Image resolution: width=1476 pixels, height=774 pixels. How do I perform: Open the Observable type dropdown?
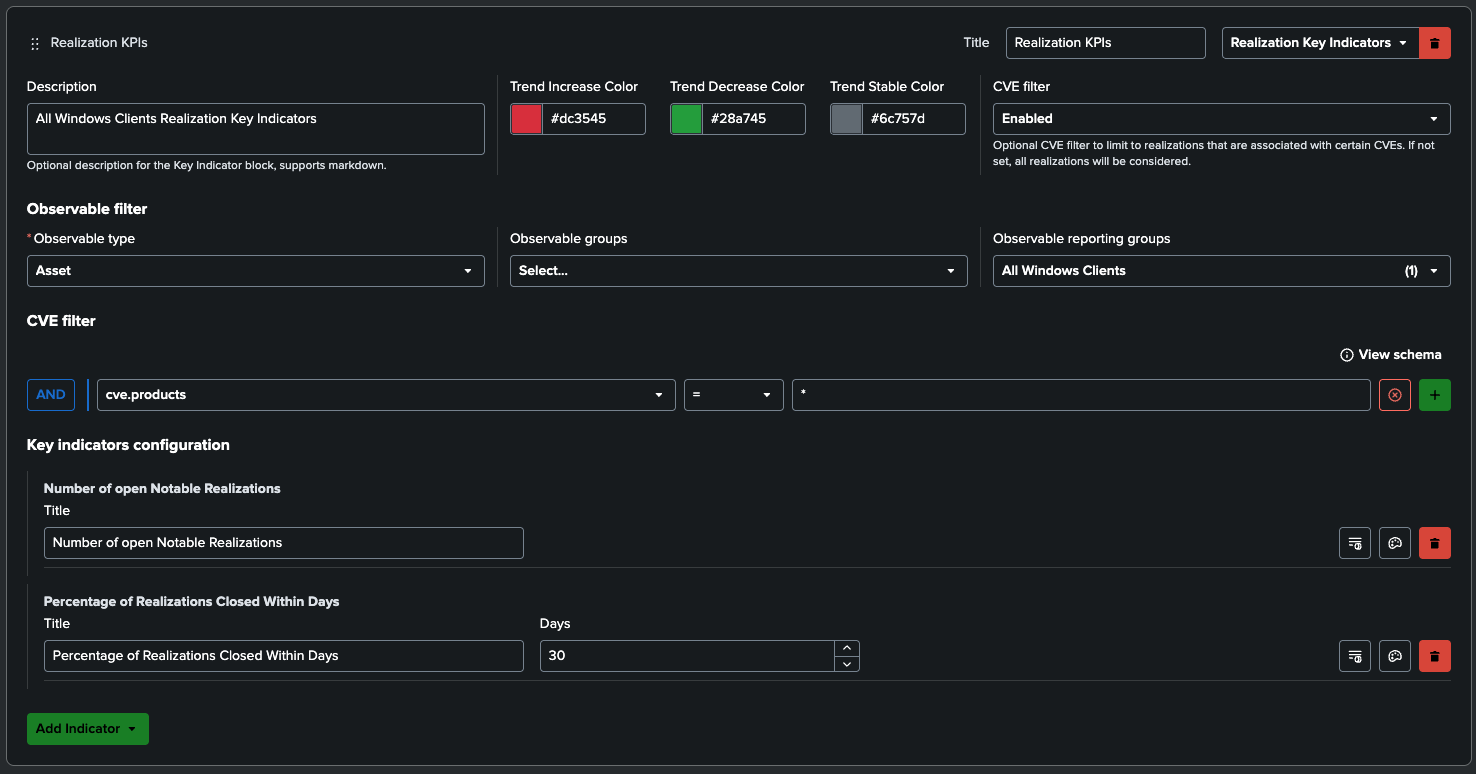pyautogui.click(x=255, y=270)
